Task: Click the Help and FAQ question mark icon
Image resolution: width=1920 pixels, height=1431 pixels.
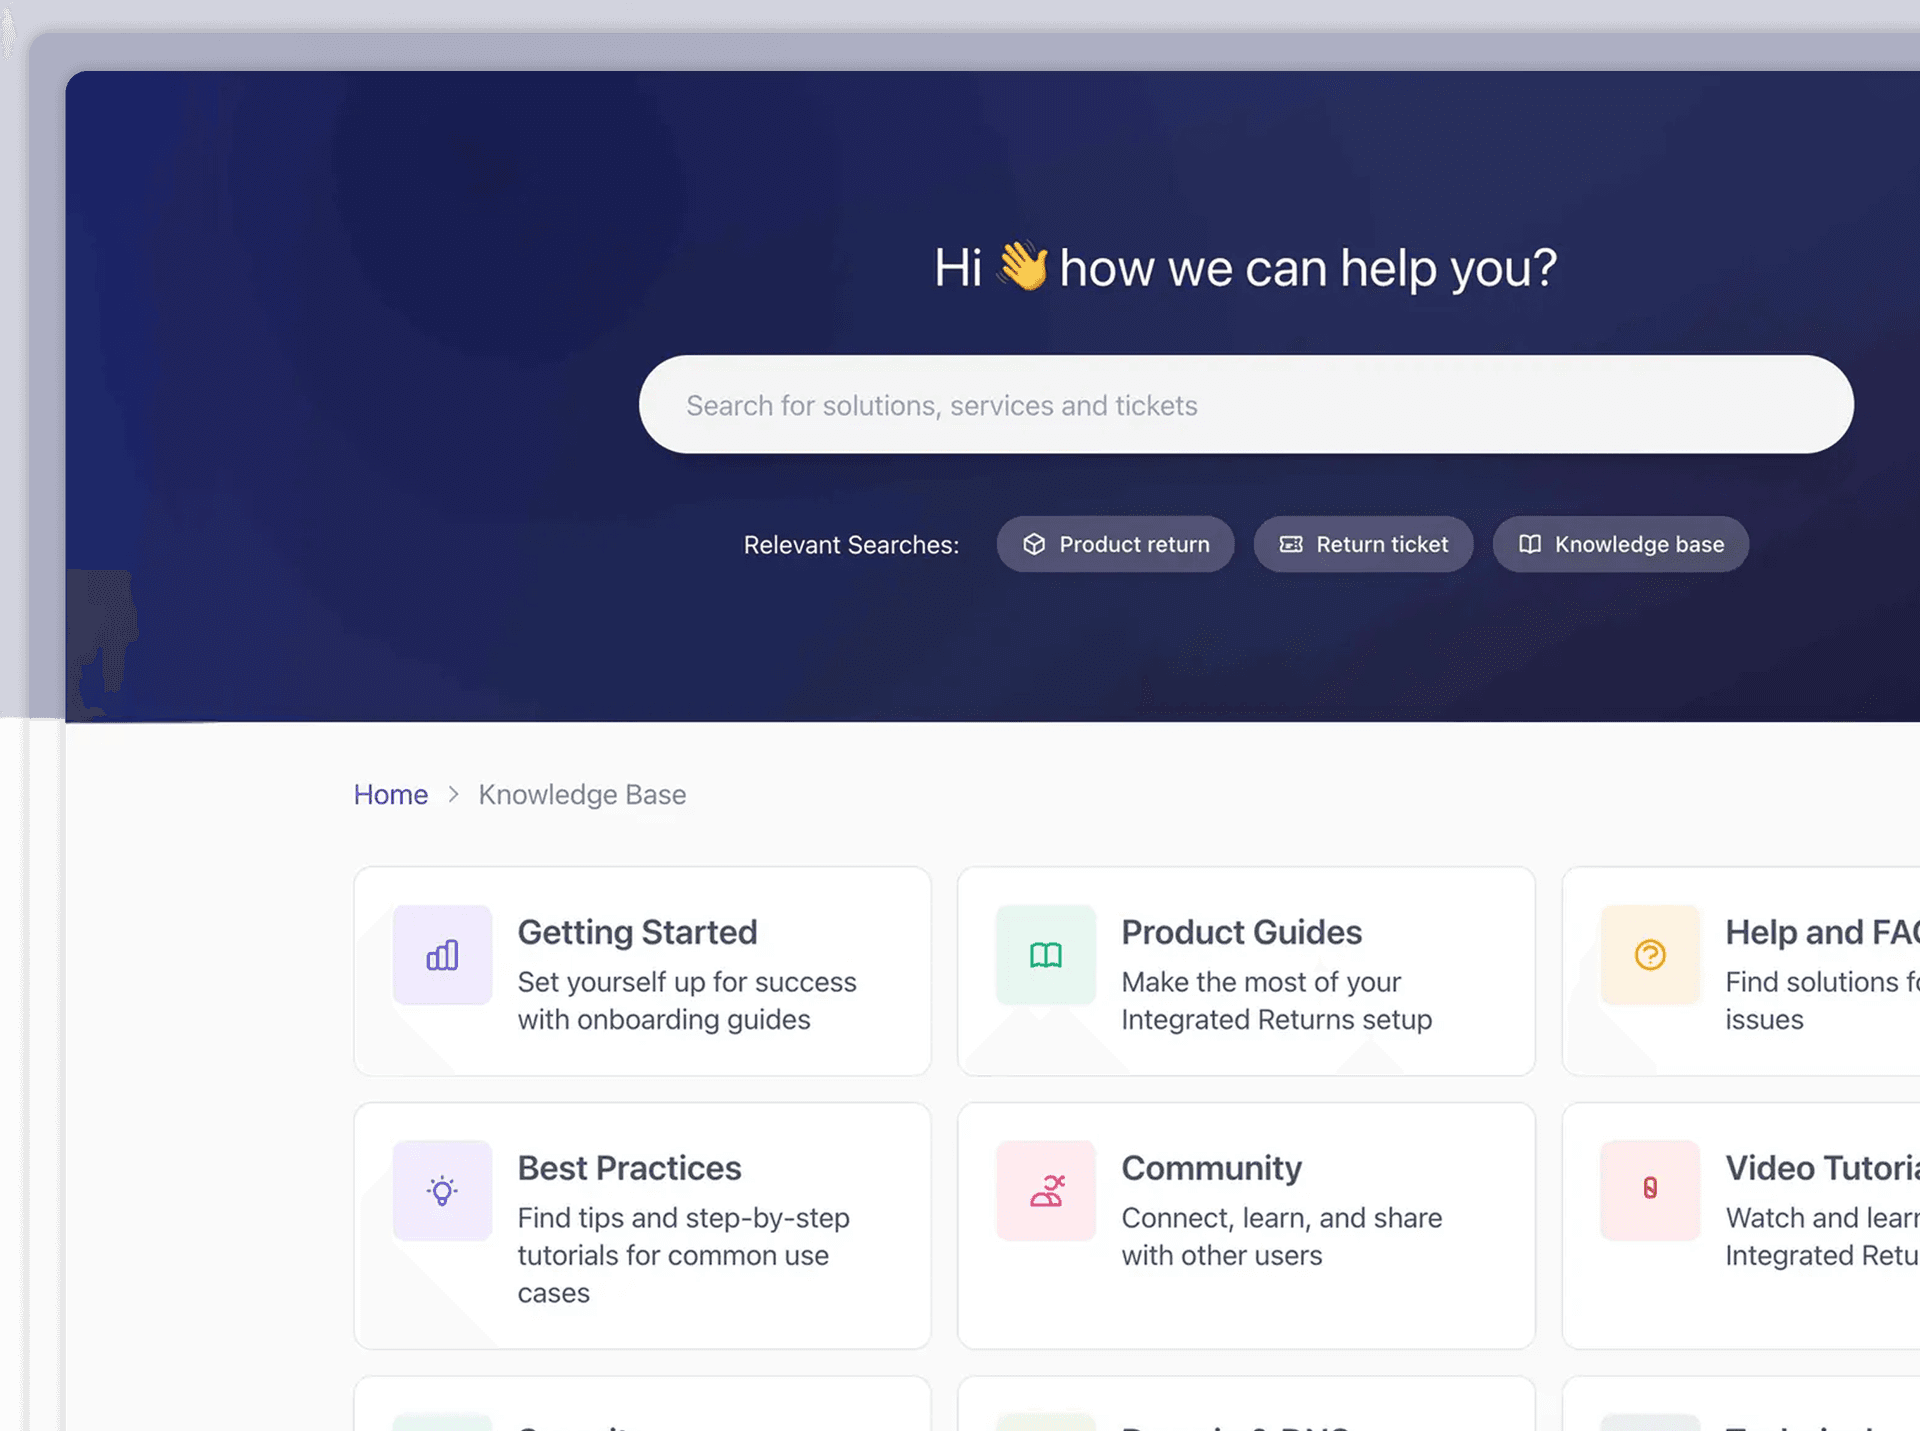Action: (x=1650, y=955)
